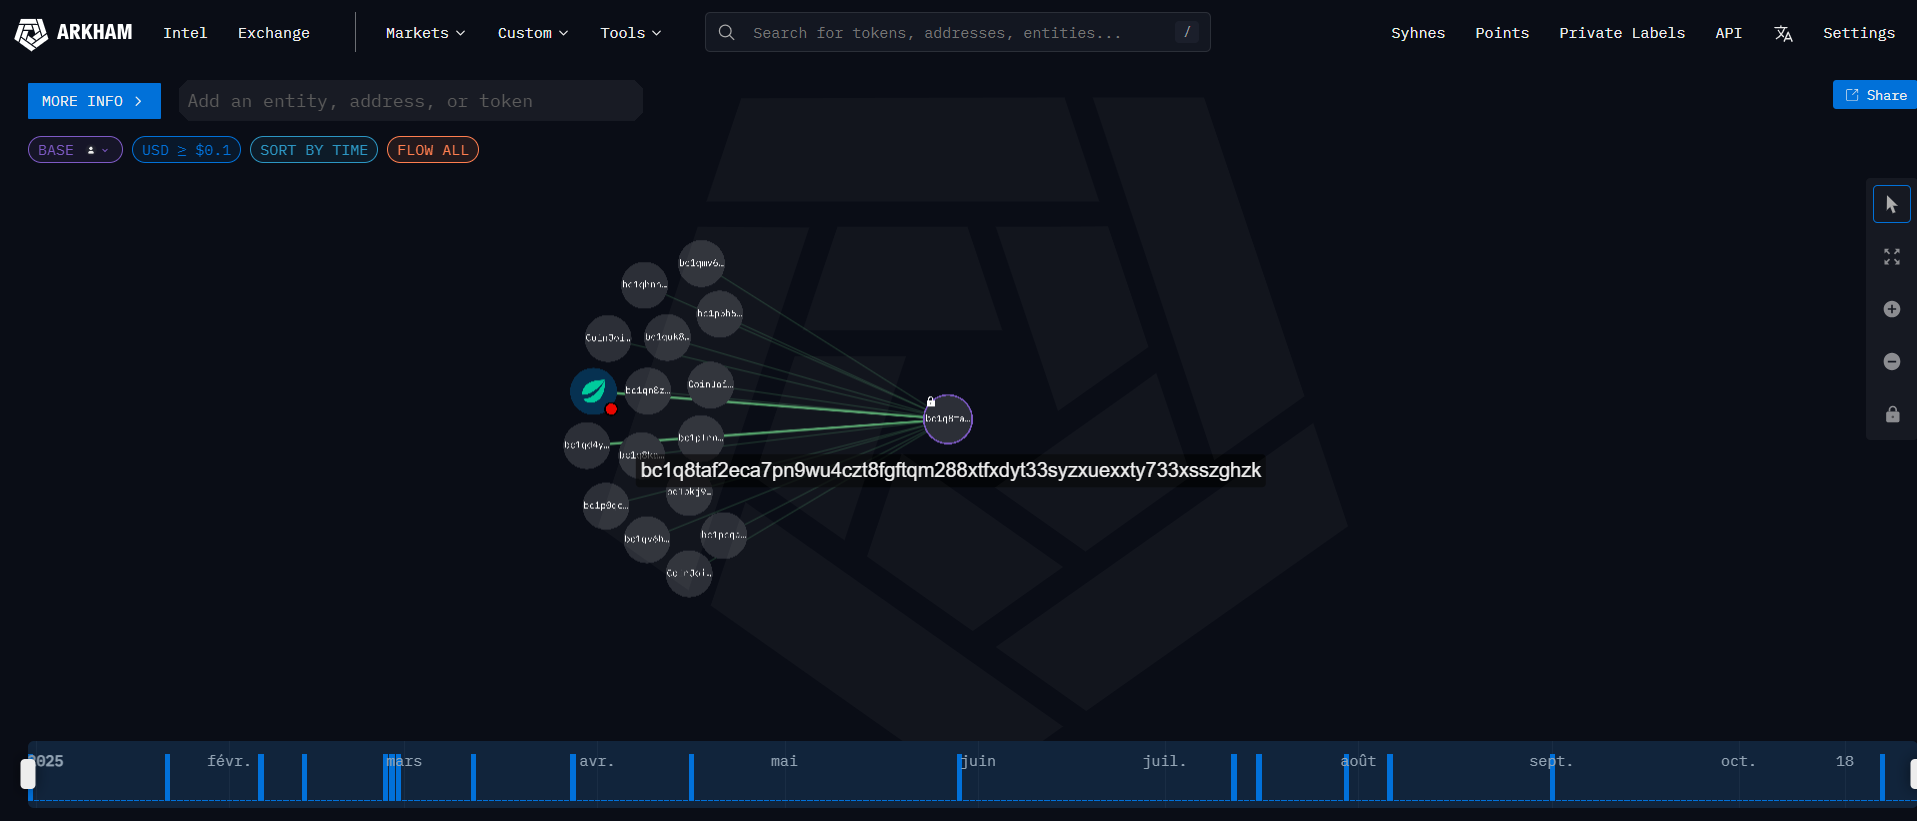This screenshot has width=1917, height=821.
Task: Go to the Intel page
Action: pyautogui.click(x=185, y=33)
